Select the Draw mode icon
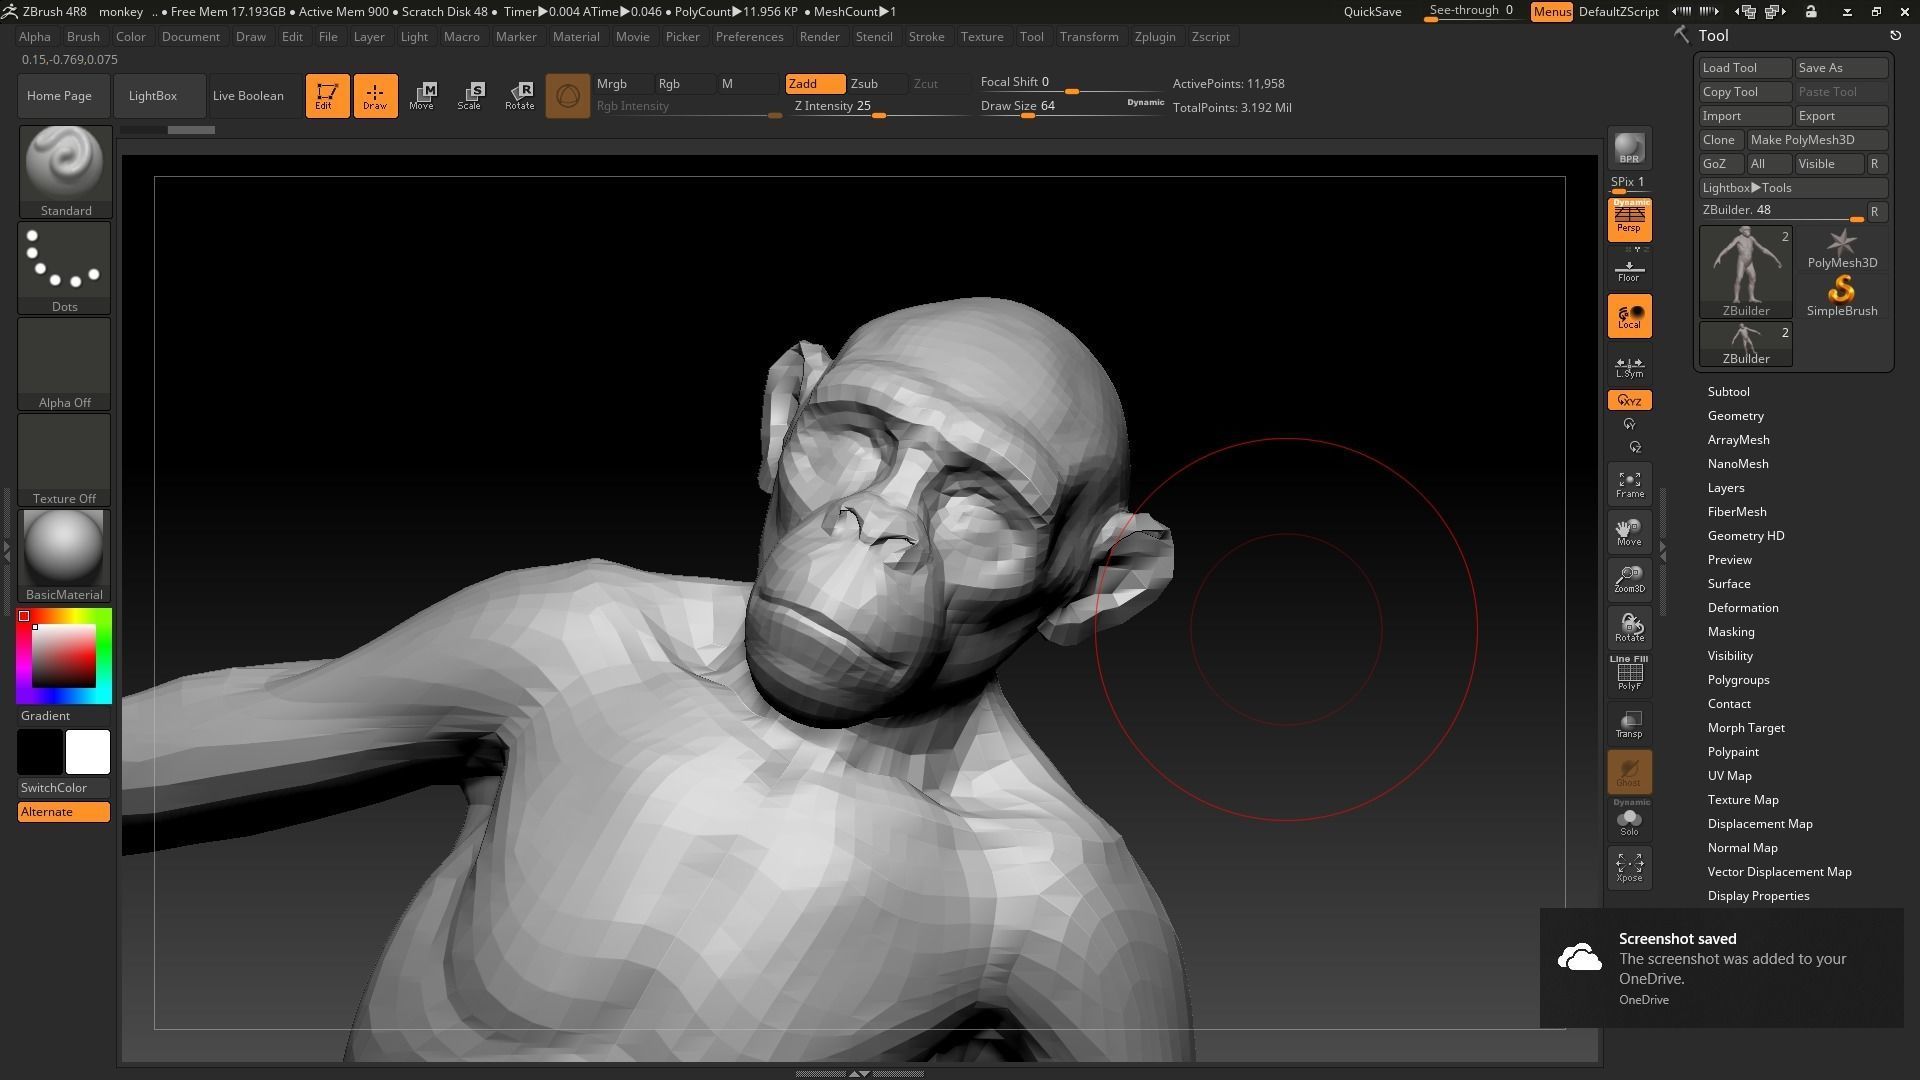The image size is (1920, 1080). (375, 96)
